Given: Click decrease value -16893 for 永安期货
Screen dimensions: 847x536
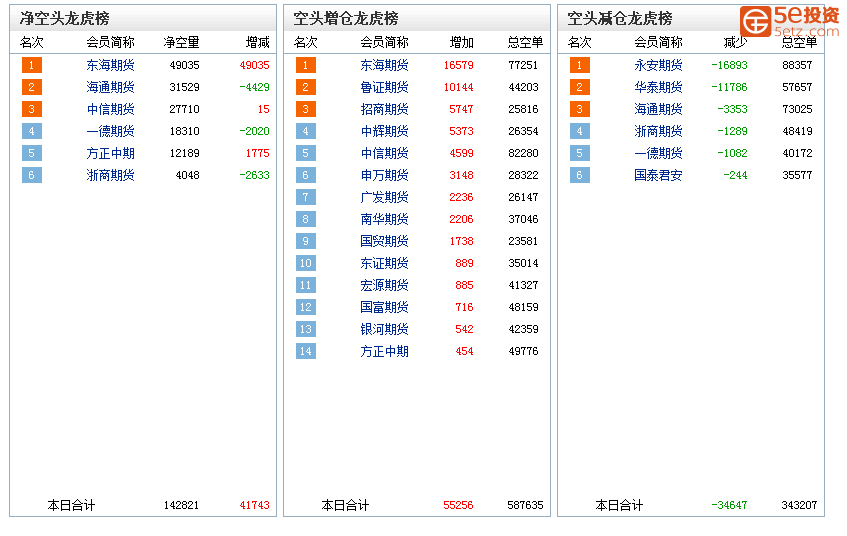Looking at the screenshot, I should [x=729, y=65].
